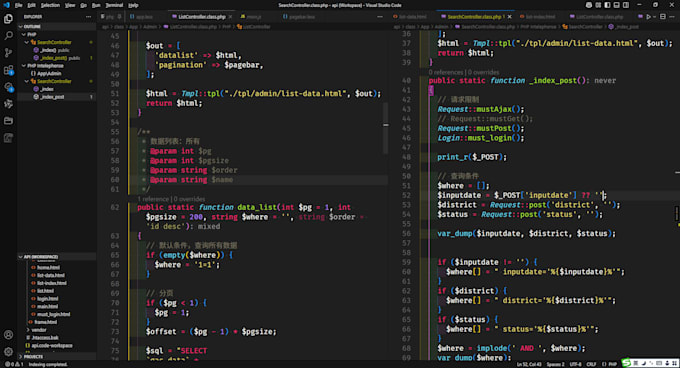This screenshot has height=368, width=680.
Task: Click the '1 reference' code lens link
Action: click(154, 199)
